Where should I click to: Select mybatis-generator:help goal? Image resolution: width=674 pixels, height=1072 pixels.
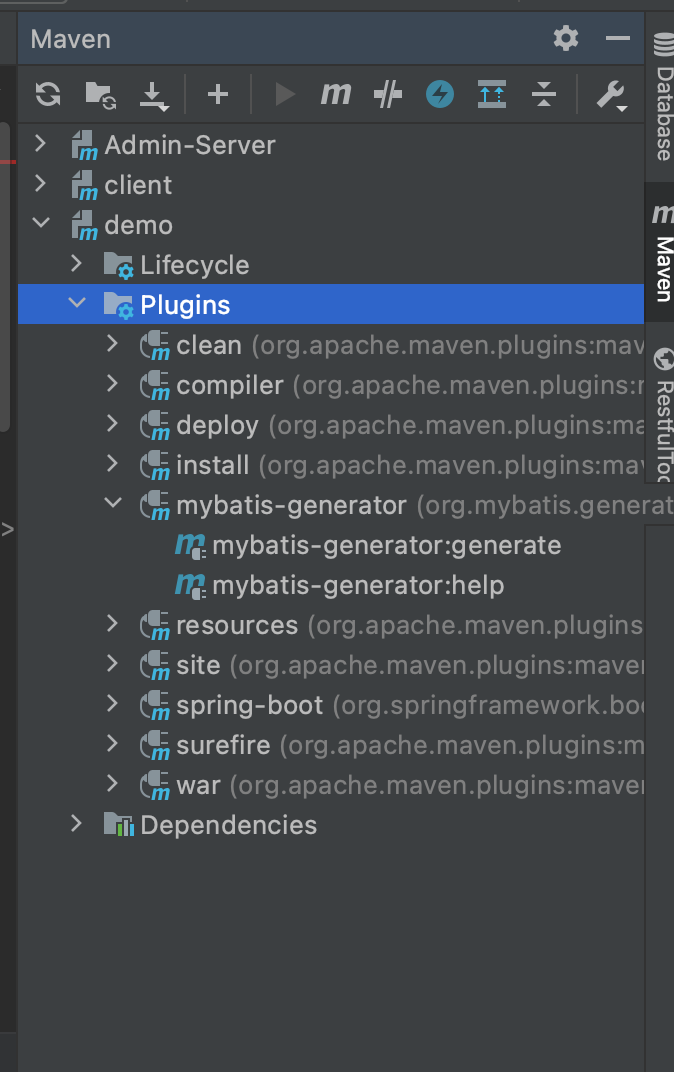point(358,586)
